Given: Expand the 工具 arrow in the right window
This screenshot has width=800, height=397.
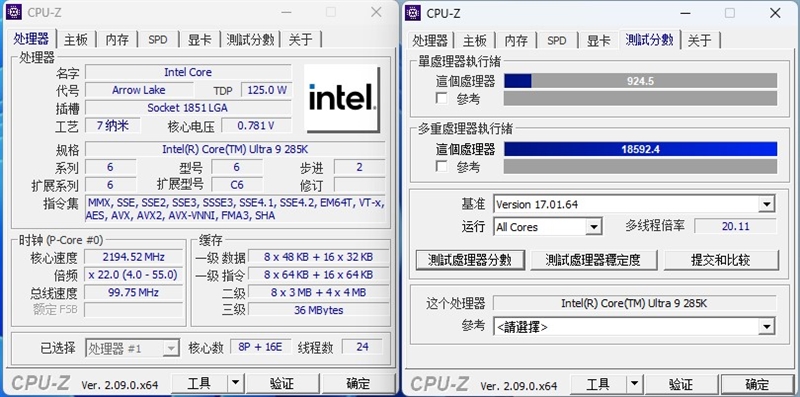Looking at the screenshot, I should coord(634,384).
